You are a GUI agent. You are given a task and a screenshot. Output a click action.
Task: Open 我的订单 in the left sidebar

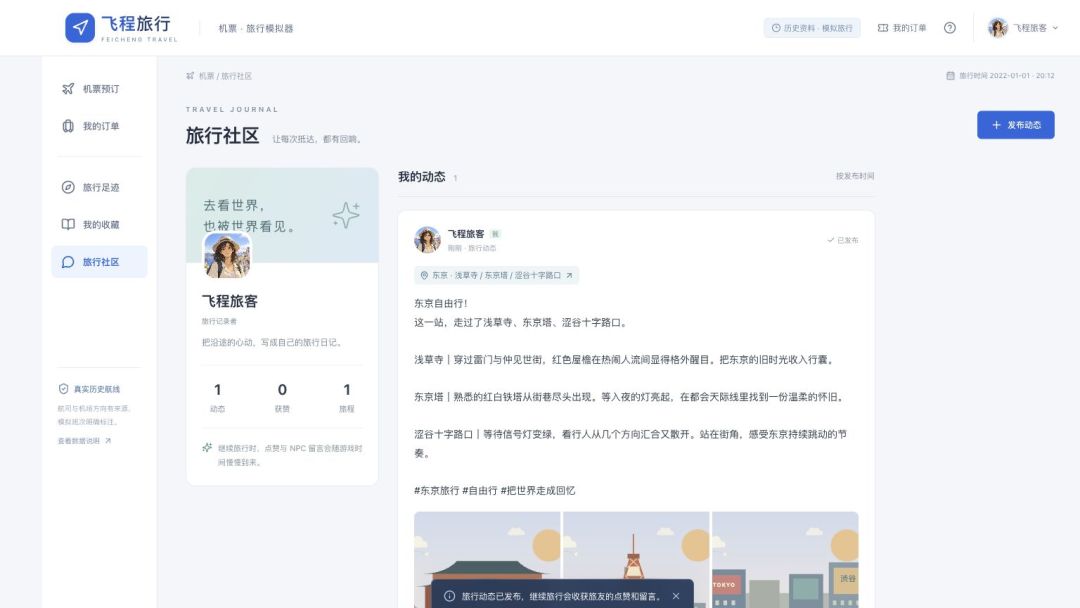99,126
